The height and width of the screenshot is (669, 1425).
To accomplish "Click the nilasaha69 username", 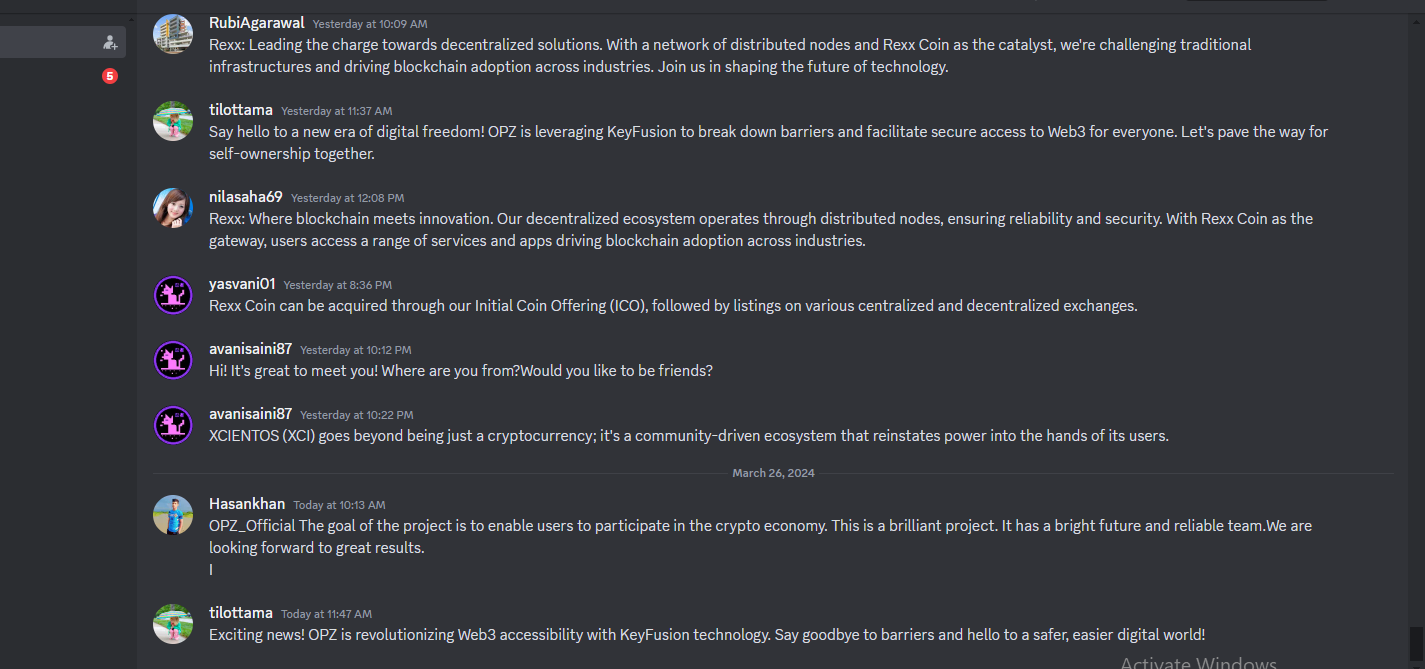I will tap(246, 197).
